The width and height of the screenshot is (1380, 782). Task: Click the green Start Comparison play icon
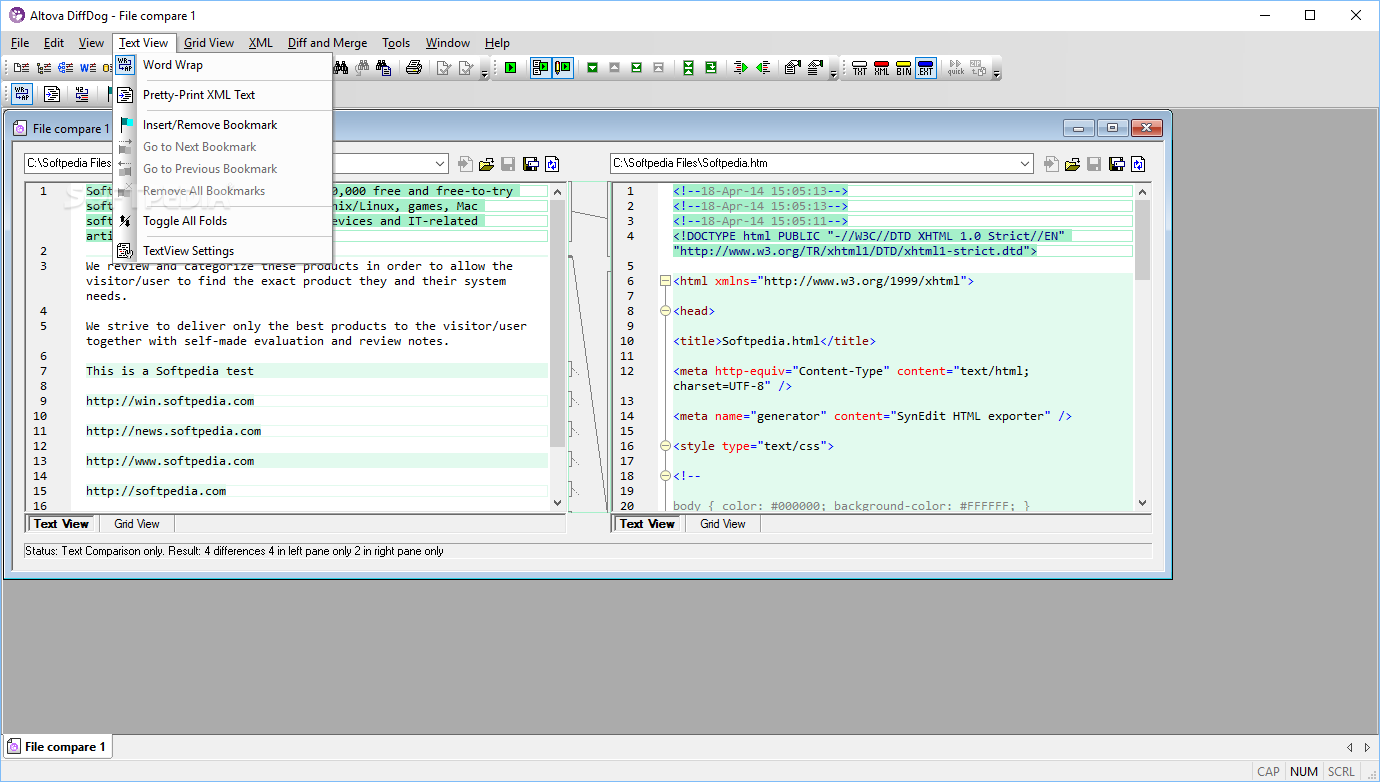[x=510, y=68]
